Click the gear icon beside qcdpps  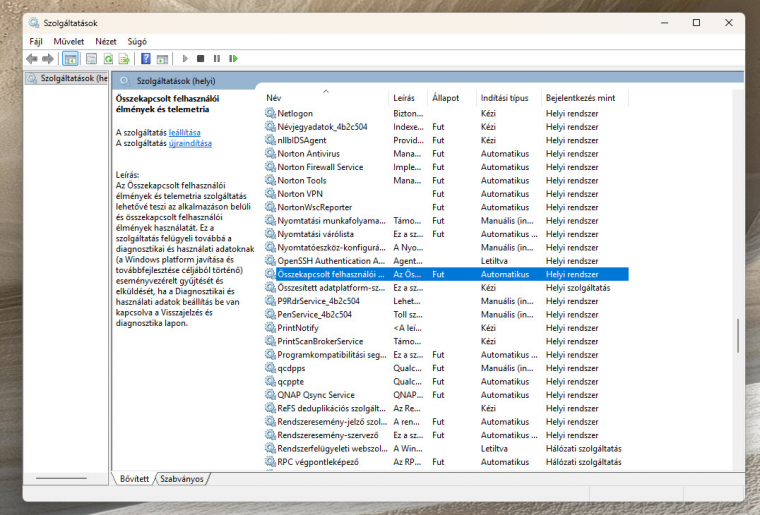270,368
